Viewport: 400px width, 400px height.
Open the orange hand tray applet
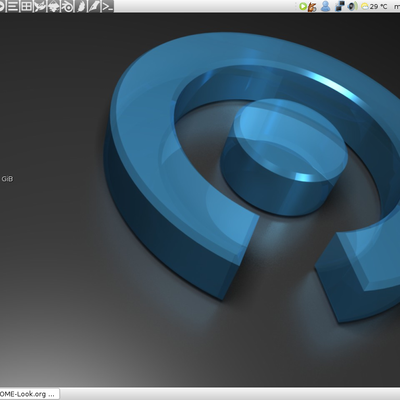point(312,6)
